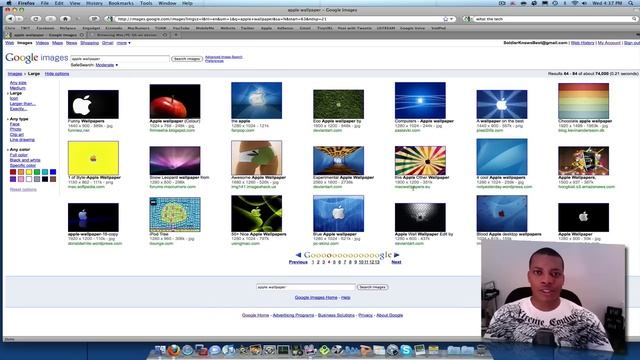
Task: Click the Previous results page link
Action: pos(298,262)
